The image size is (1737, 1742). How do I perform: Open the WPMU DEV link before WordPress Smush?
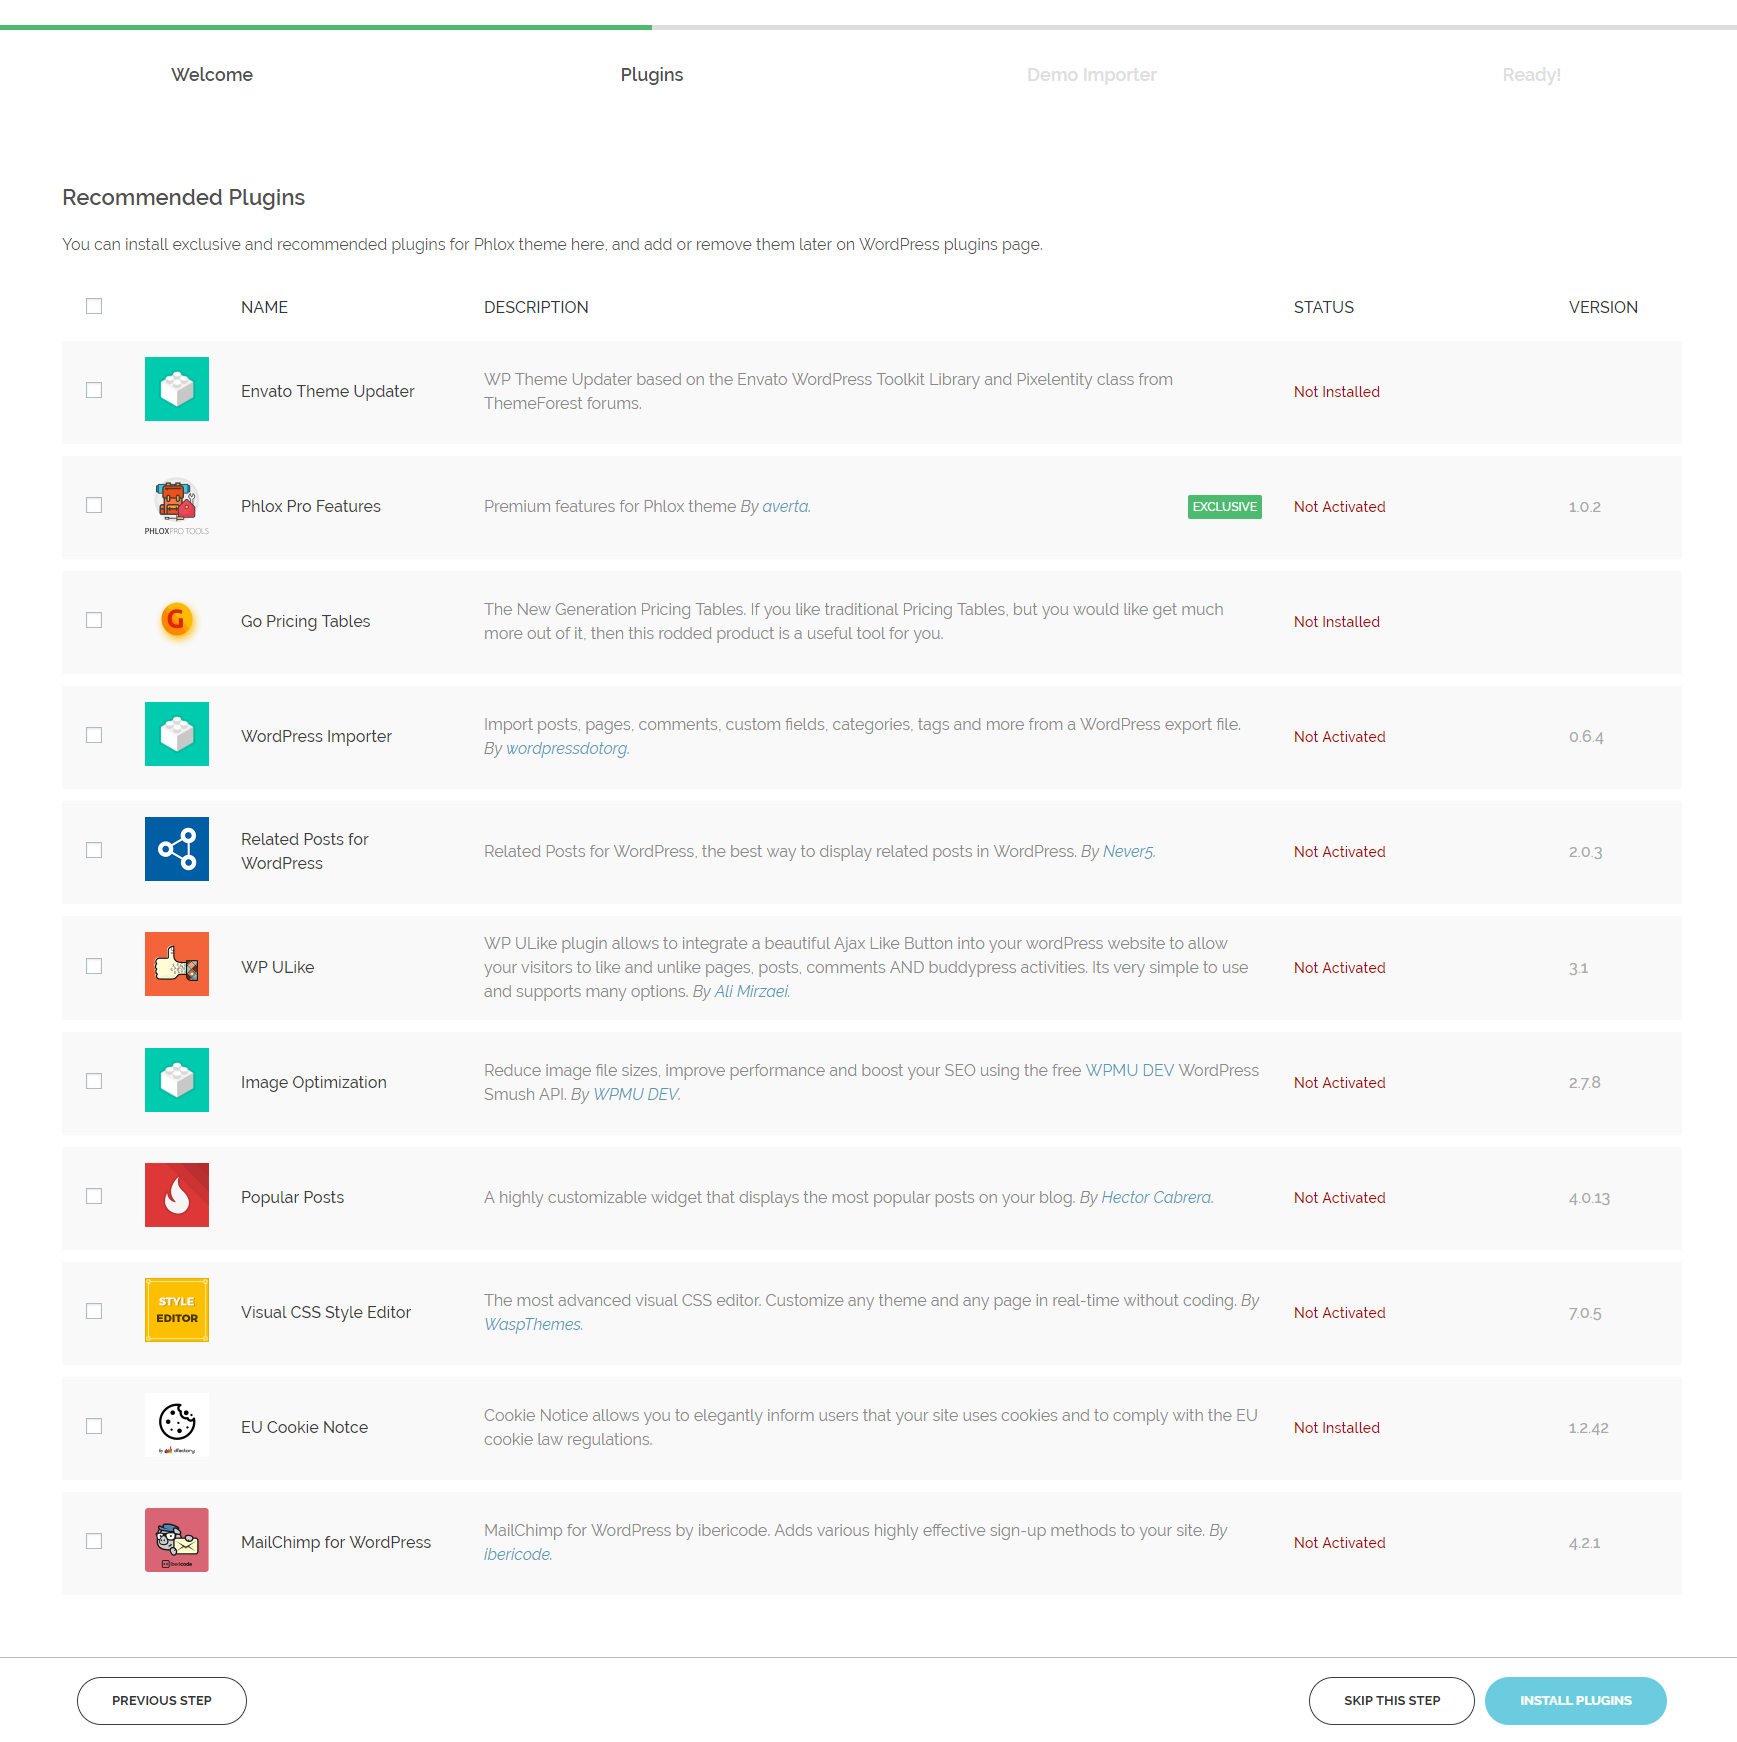coord(1130,1071)
